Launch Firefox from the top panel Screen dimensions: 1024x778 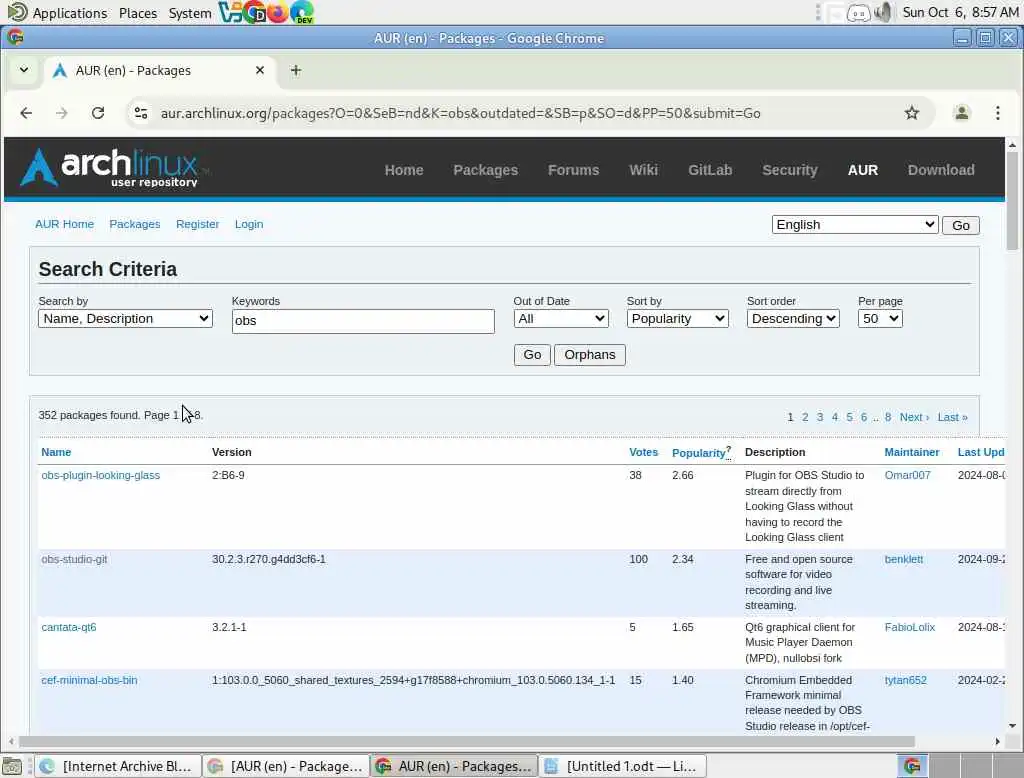point(278,12)
